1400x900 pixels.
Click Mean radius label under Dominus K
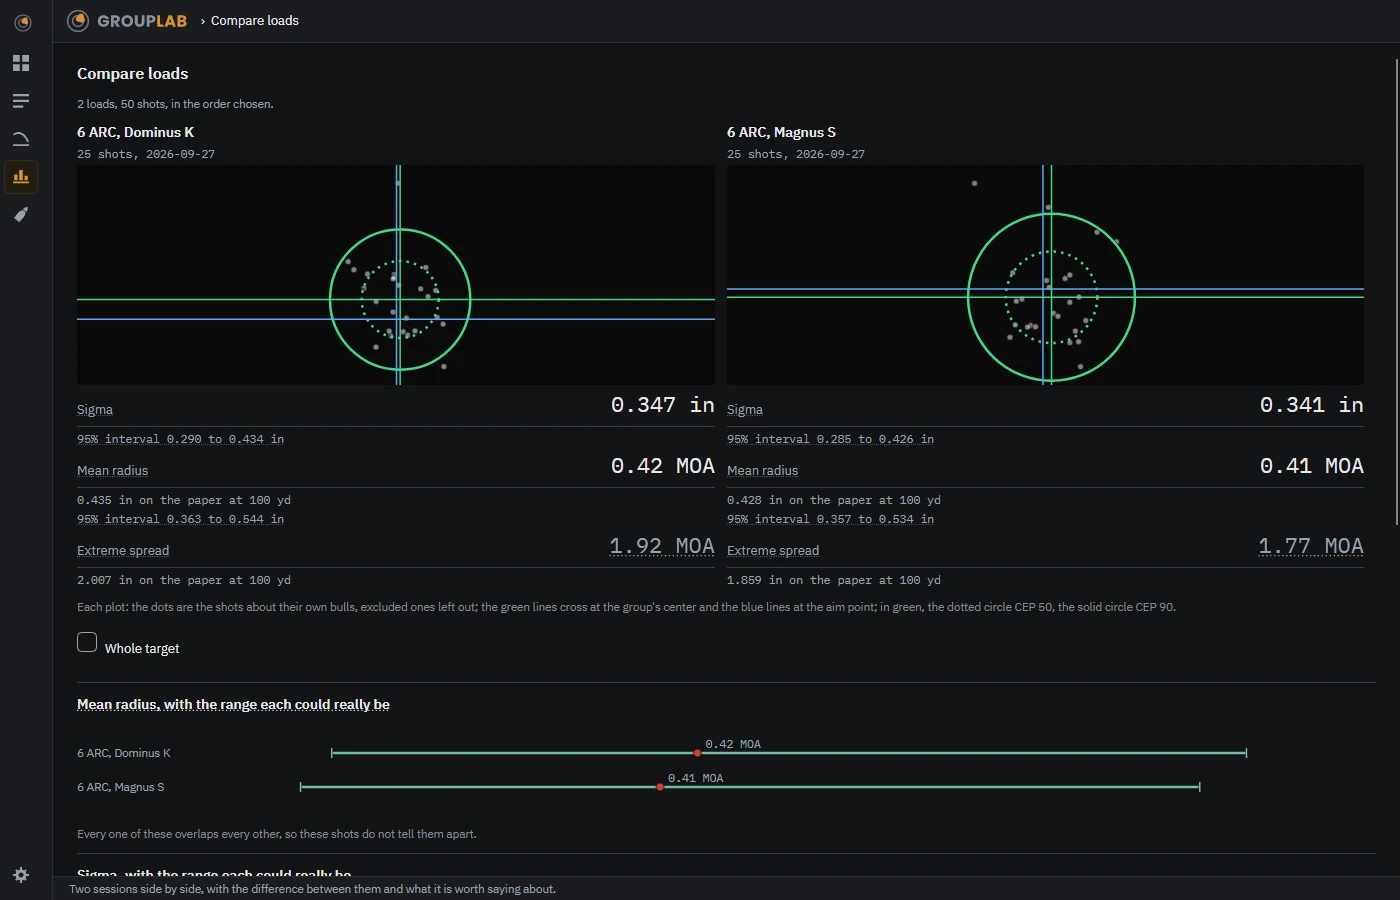[112, 471]
